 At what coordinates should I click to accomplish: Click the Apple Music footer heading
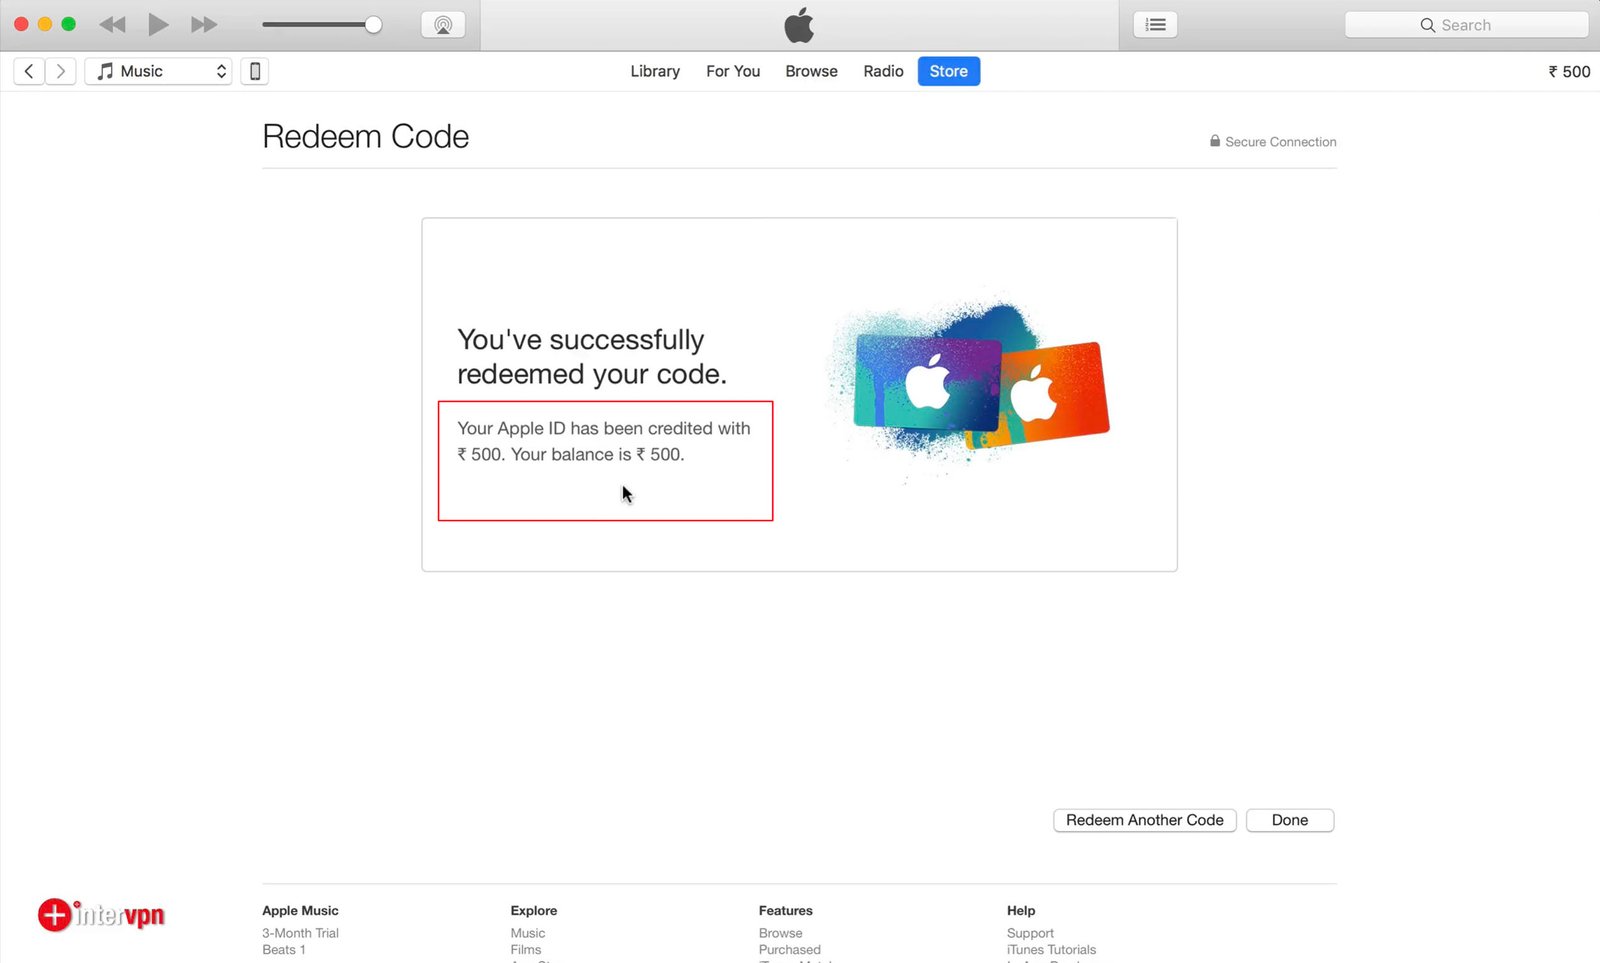[x=300, y=911]
